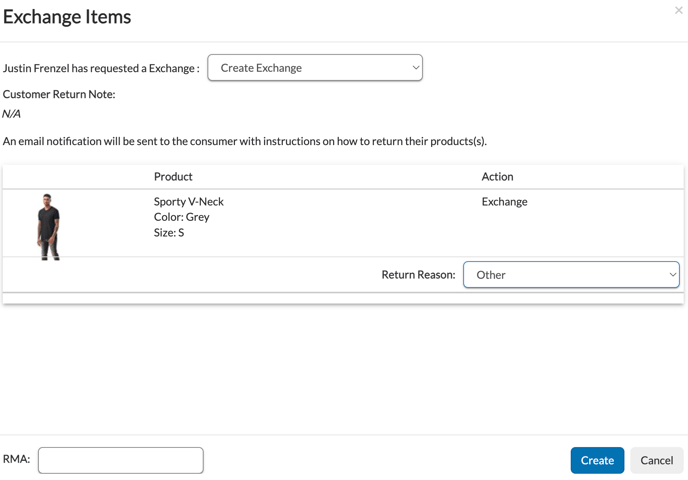Click the RMA label
Viewport: 688px width, 480px height.
(16, 459)
